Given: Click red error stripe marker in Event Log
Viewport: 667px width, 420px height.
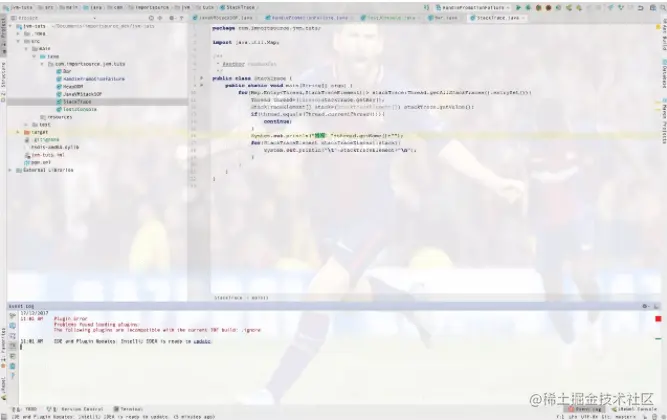Looking at the screenshot, I should click(658, 319).
